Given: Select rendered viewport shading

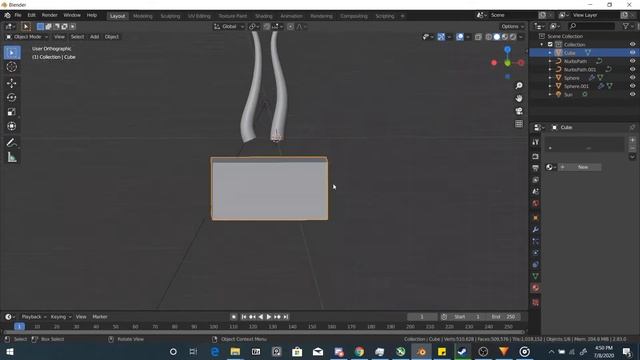Looking at the screenshot, I should tap(513, 37).
